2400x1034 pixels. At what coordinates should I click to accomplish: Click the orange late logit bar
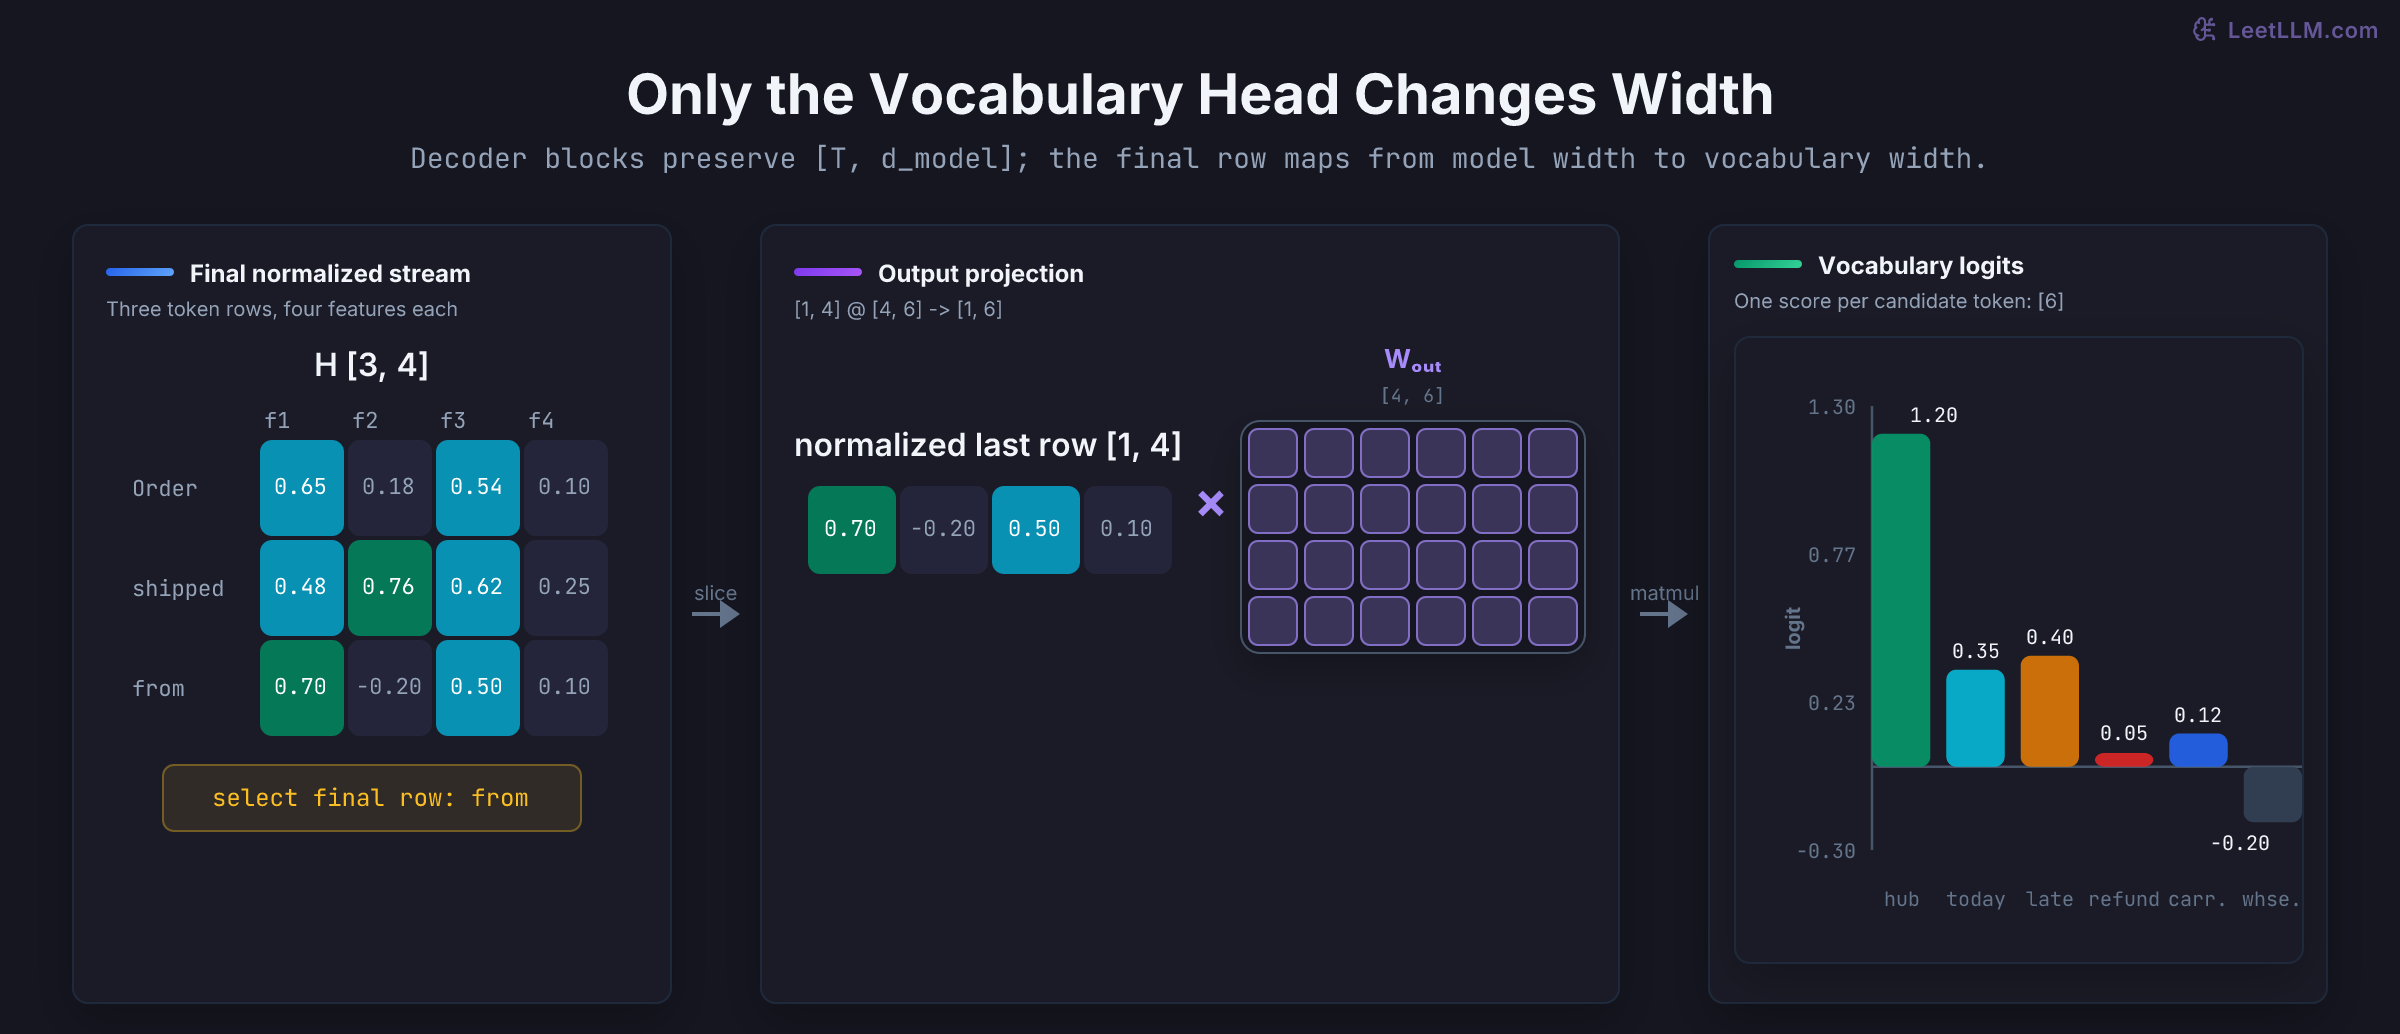tap(2050, 711)
